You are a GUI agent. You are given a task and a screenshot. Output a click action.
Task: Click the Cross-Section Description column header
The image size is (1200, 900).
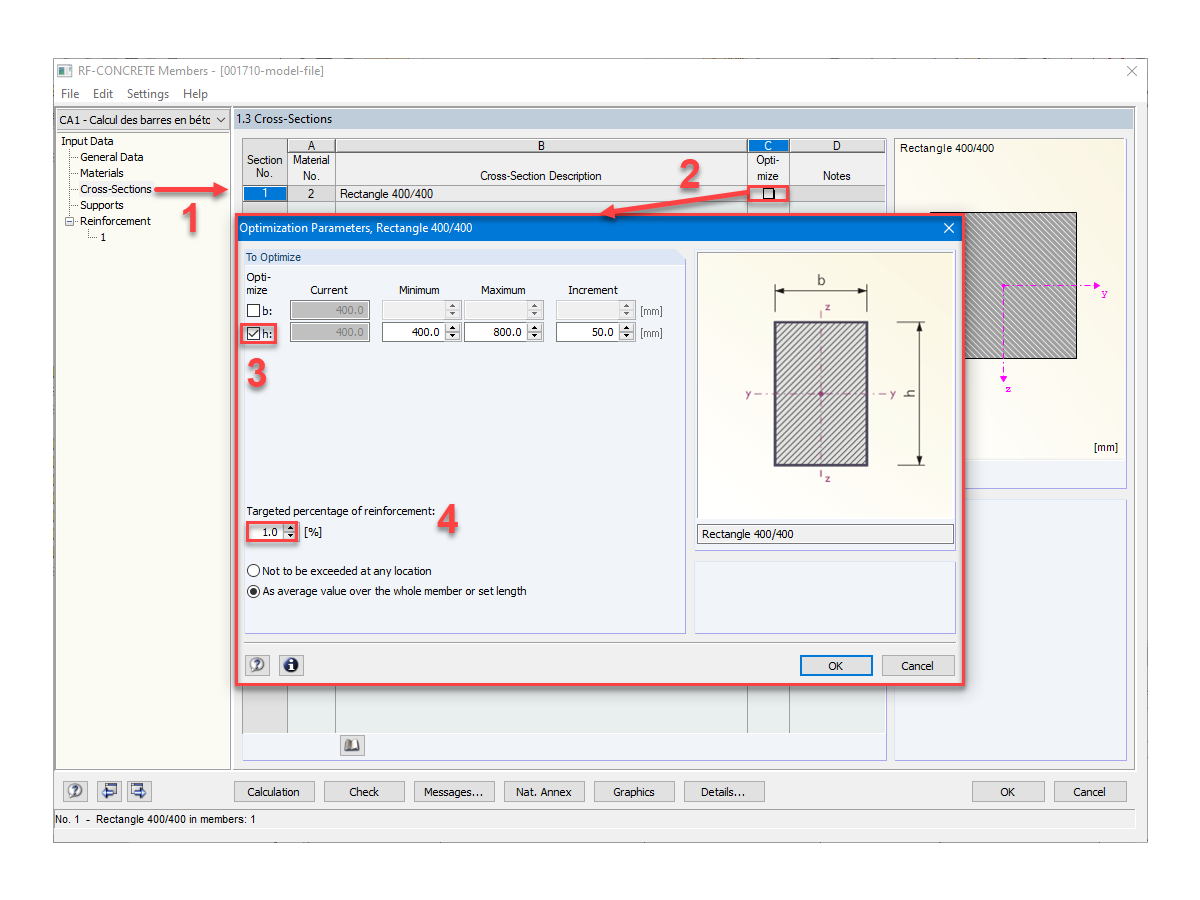(541, 176)
